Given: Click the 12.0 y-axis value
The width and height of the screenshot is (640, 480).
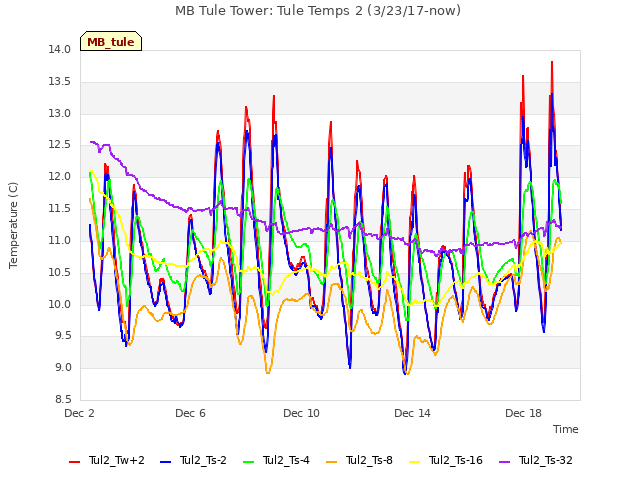Looking at the screenshot, I should (x=60, y=177).
